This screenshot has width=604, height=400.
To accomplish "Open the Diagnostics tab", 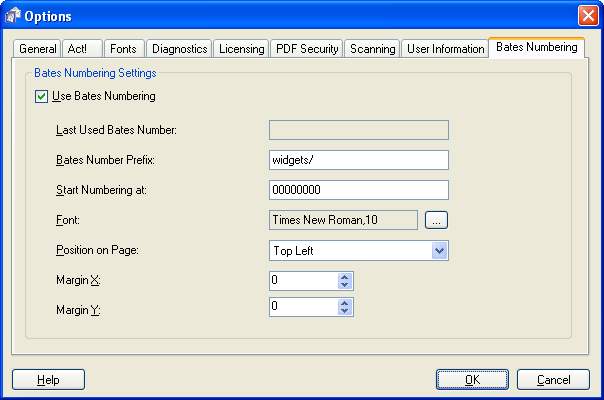I will [x=180, y=49].
